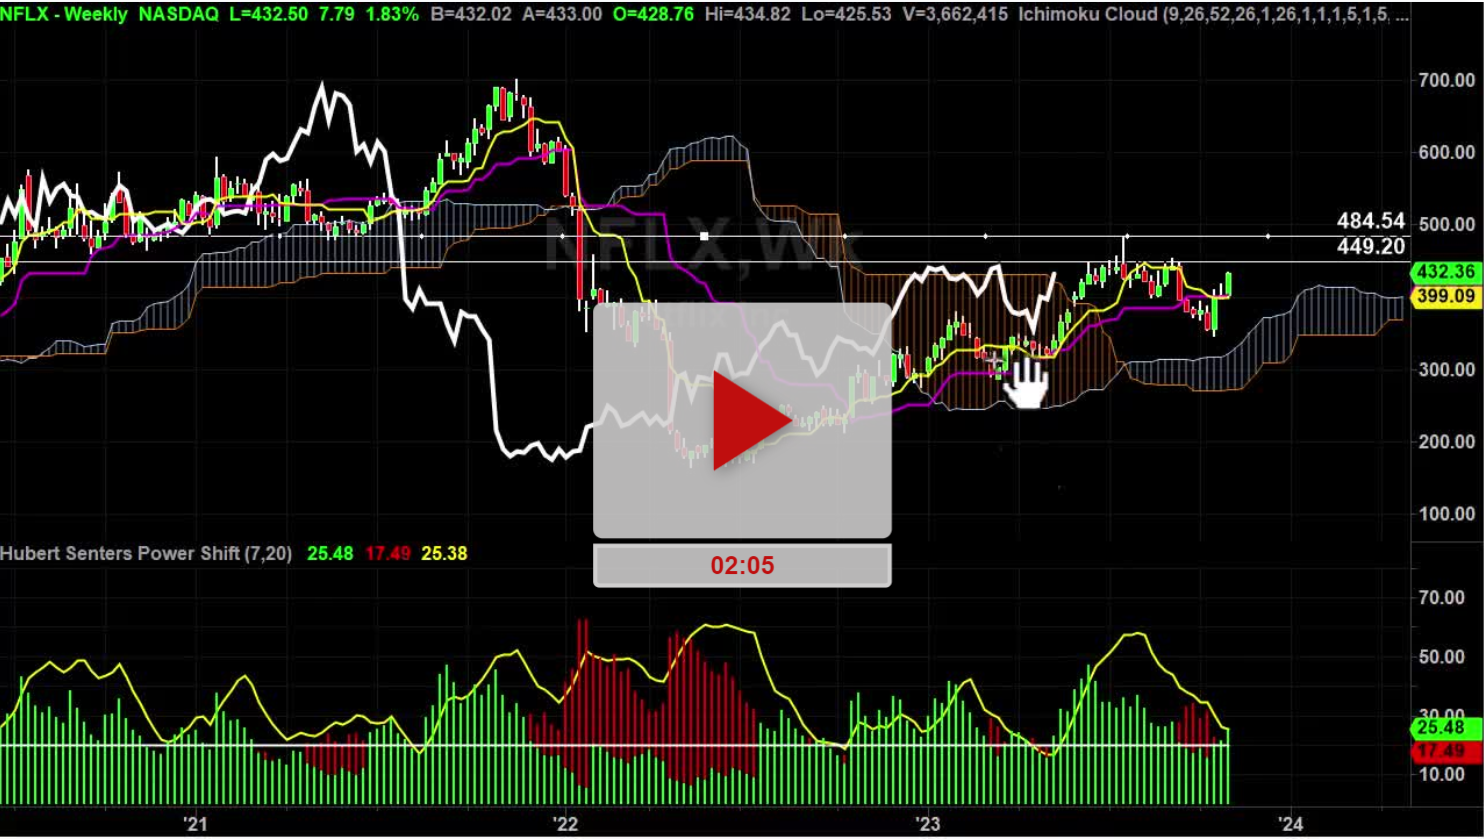Select the '24 year axis label
Viewport: 1484px width, 839px height.
(1290, 824)
